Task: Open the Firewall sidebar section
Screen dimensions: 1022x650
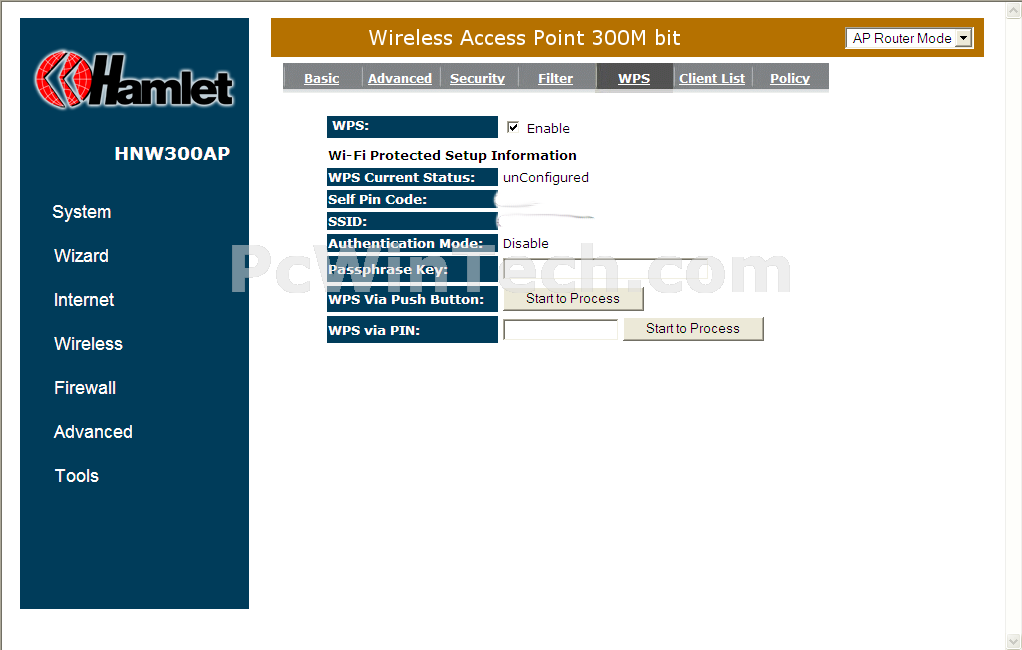Action: (85, 388)
